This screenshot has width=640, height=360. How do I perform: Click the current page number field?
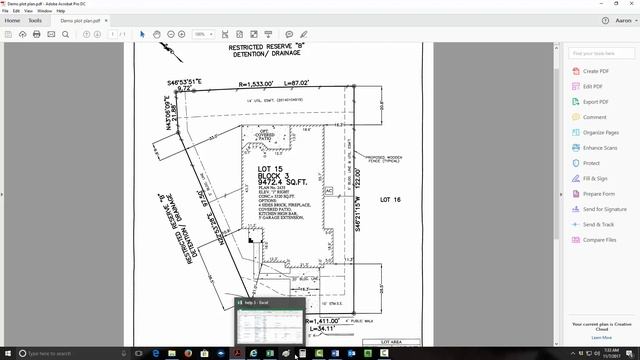[x=113, y=35]
